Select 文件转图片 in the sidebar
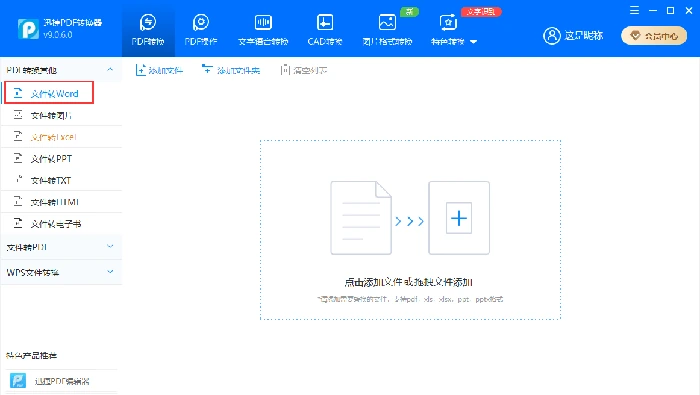This screenshot has width=700, height=395. [61, 115]
